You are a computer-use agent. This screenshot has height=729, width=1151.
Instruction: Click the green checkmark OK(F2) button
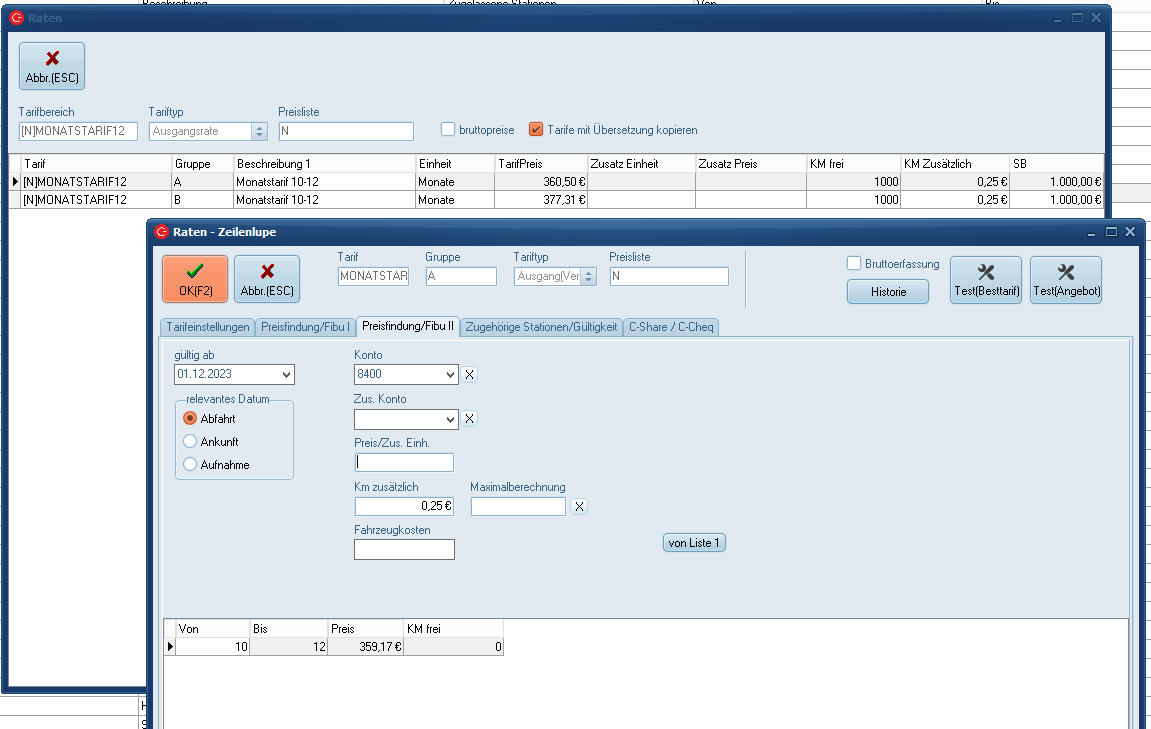(195, 279)
